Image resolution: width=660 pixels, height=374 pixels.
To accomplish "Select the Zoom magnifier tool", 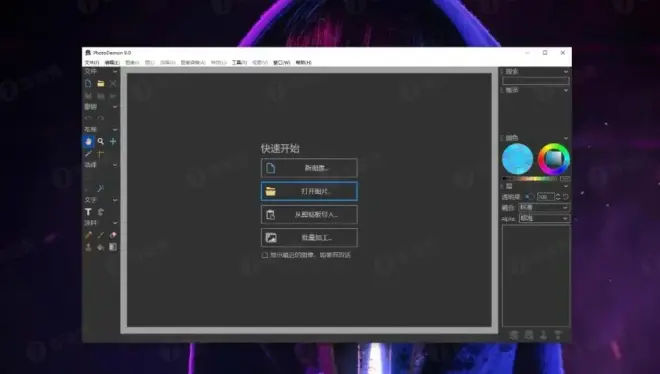I will 100,141.
